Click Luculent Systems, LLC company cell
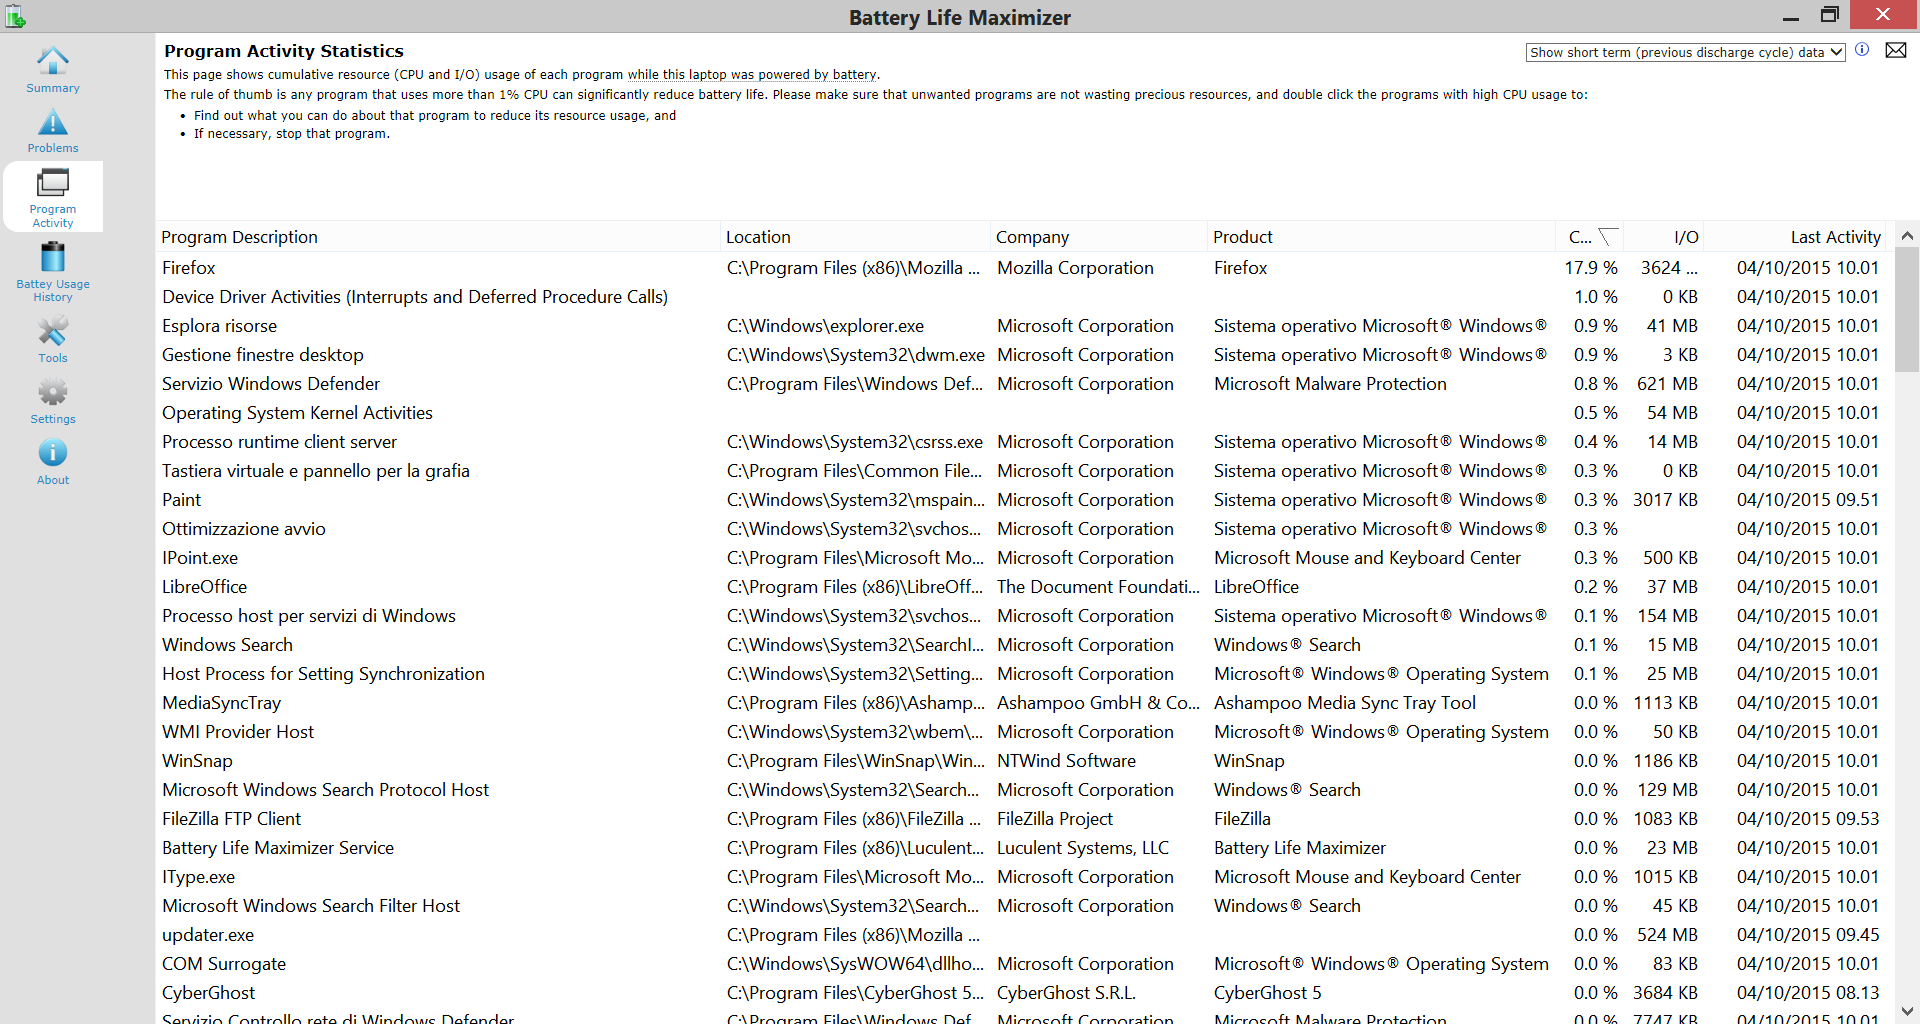Screen dimensions: 1920x1024 (x=1083, y=848)
